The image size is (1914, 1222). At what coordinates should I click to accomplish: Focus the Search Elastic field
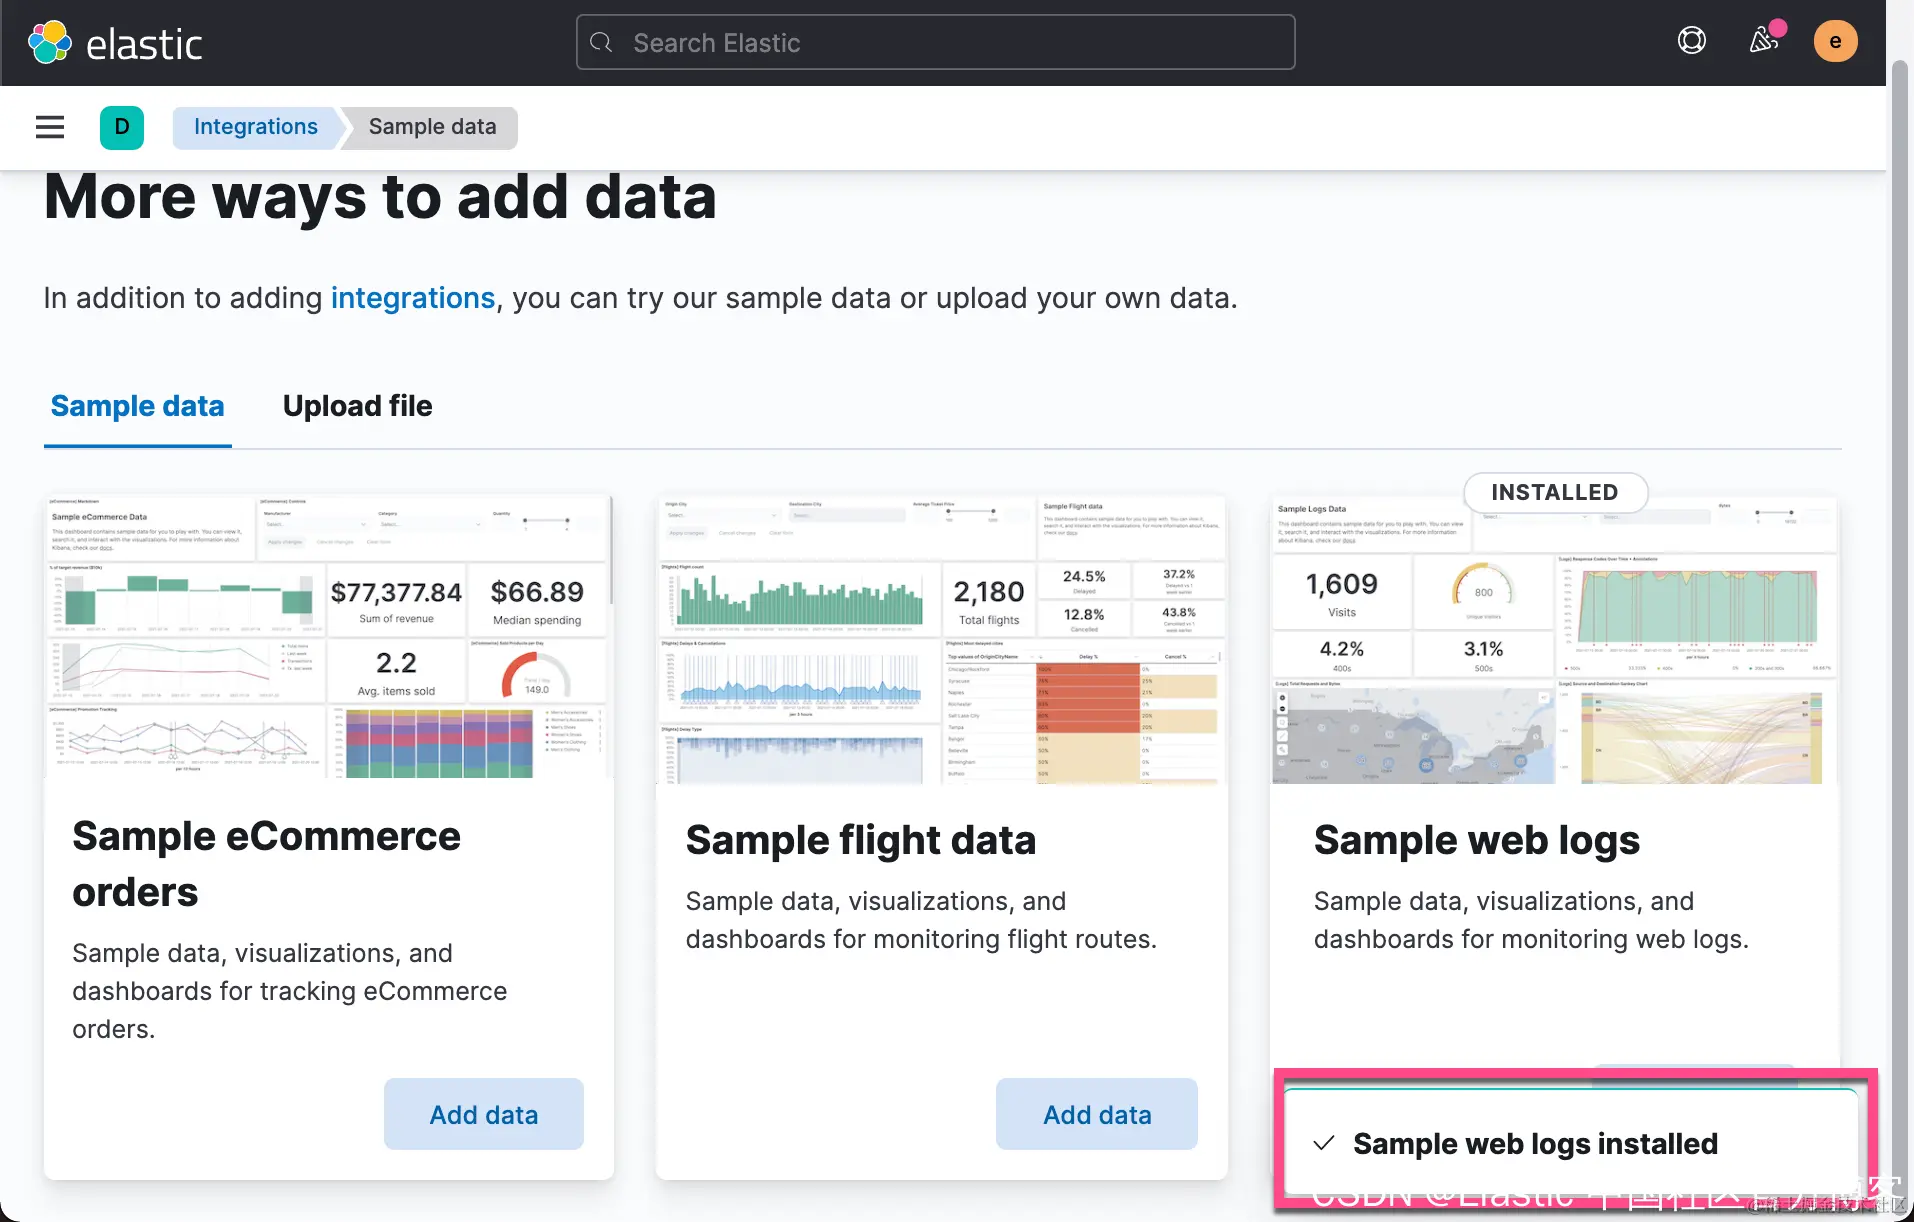[x=935, y=42]
